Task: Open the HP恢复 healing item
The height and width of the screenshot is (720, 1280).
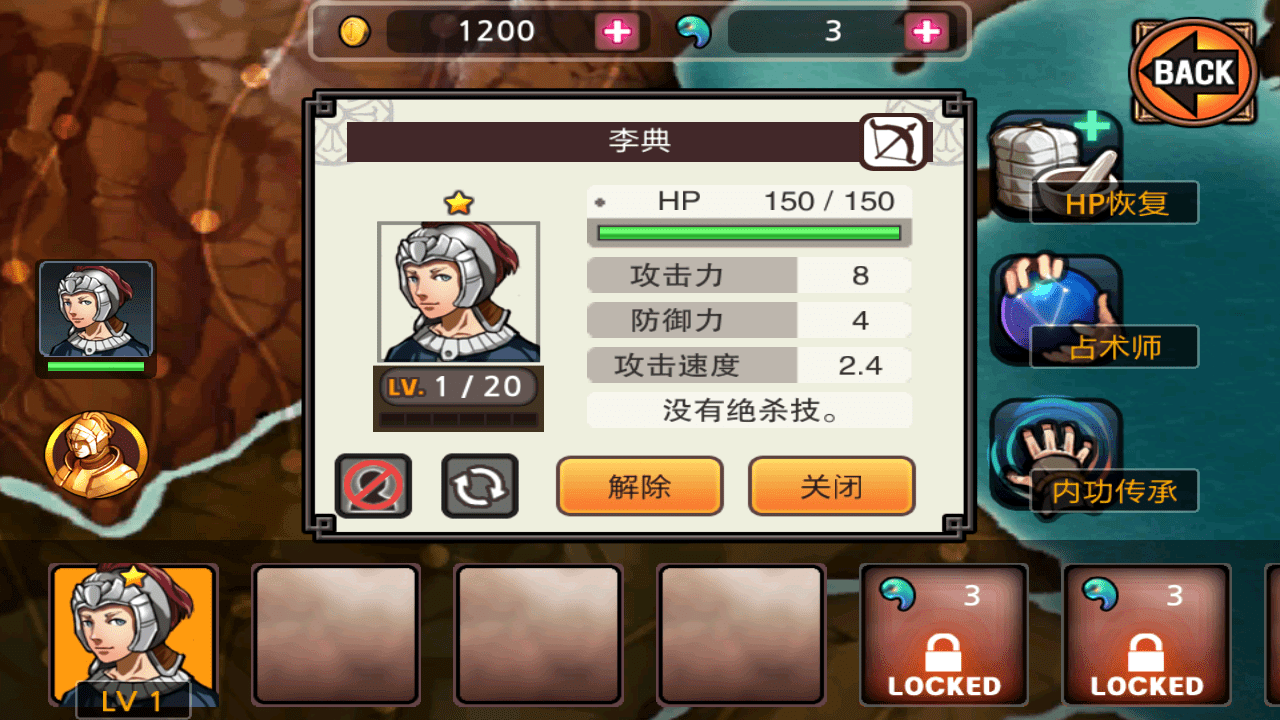Action: pos(1092,168)
